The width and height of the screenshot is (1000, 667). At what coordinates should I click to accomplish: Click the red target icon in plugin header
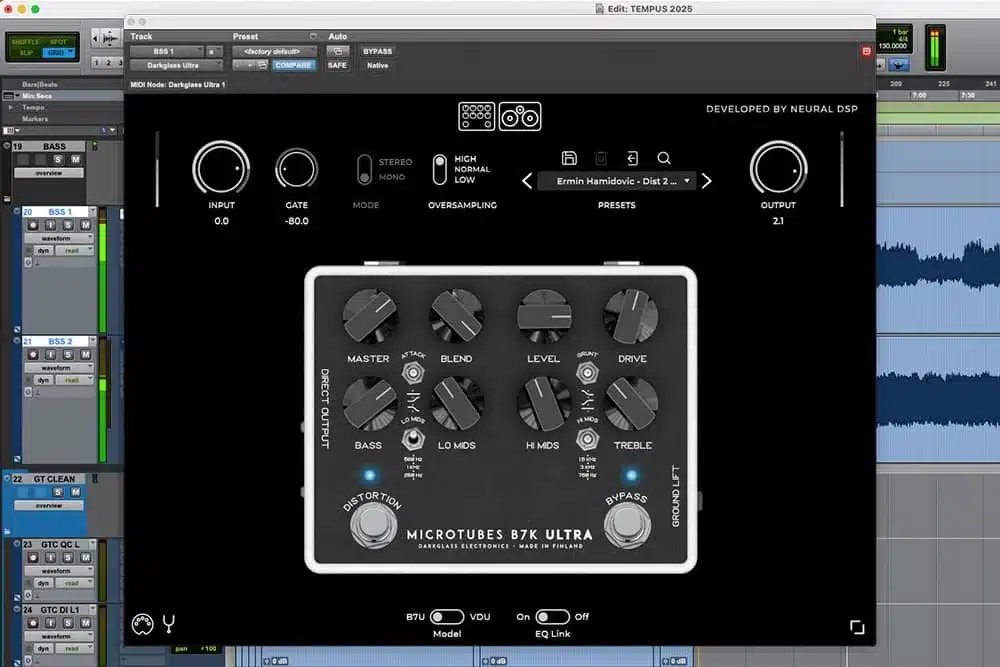[866, 51]
